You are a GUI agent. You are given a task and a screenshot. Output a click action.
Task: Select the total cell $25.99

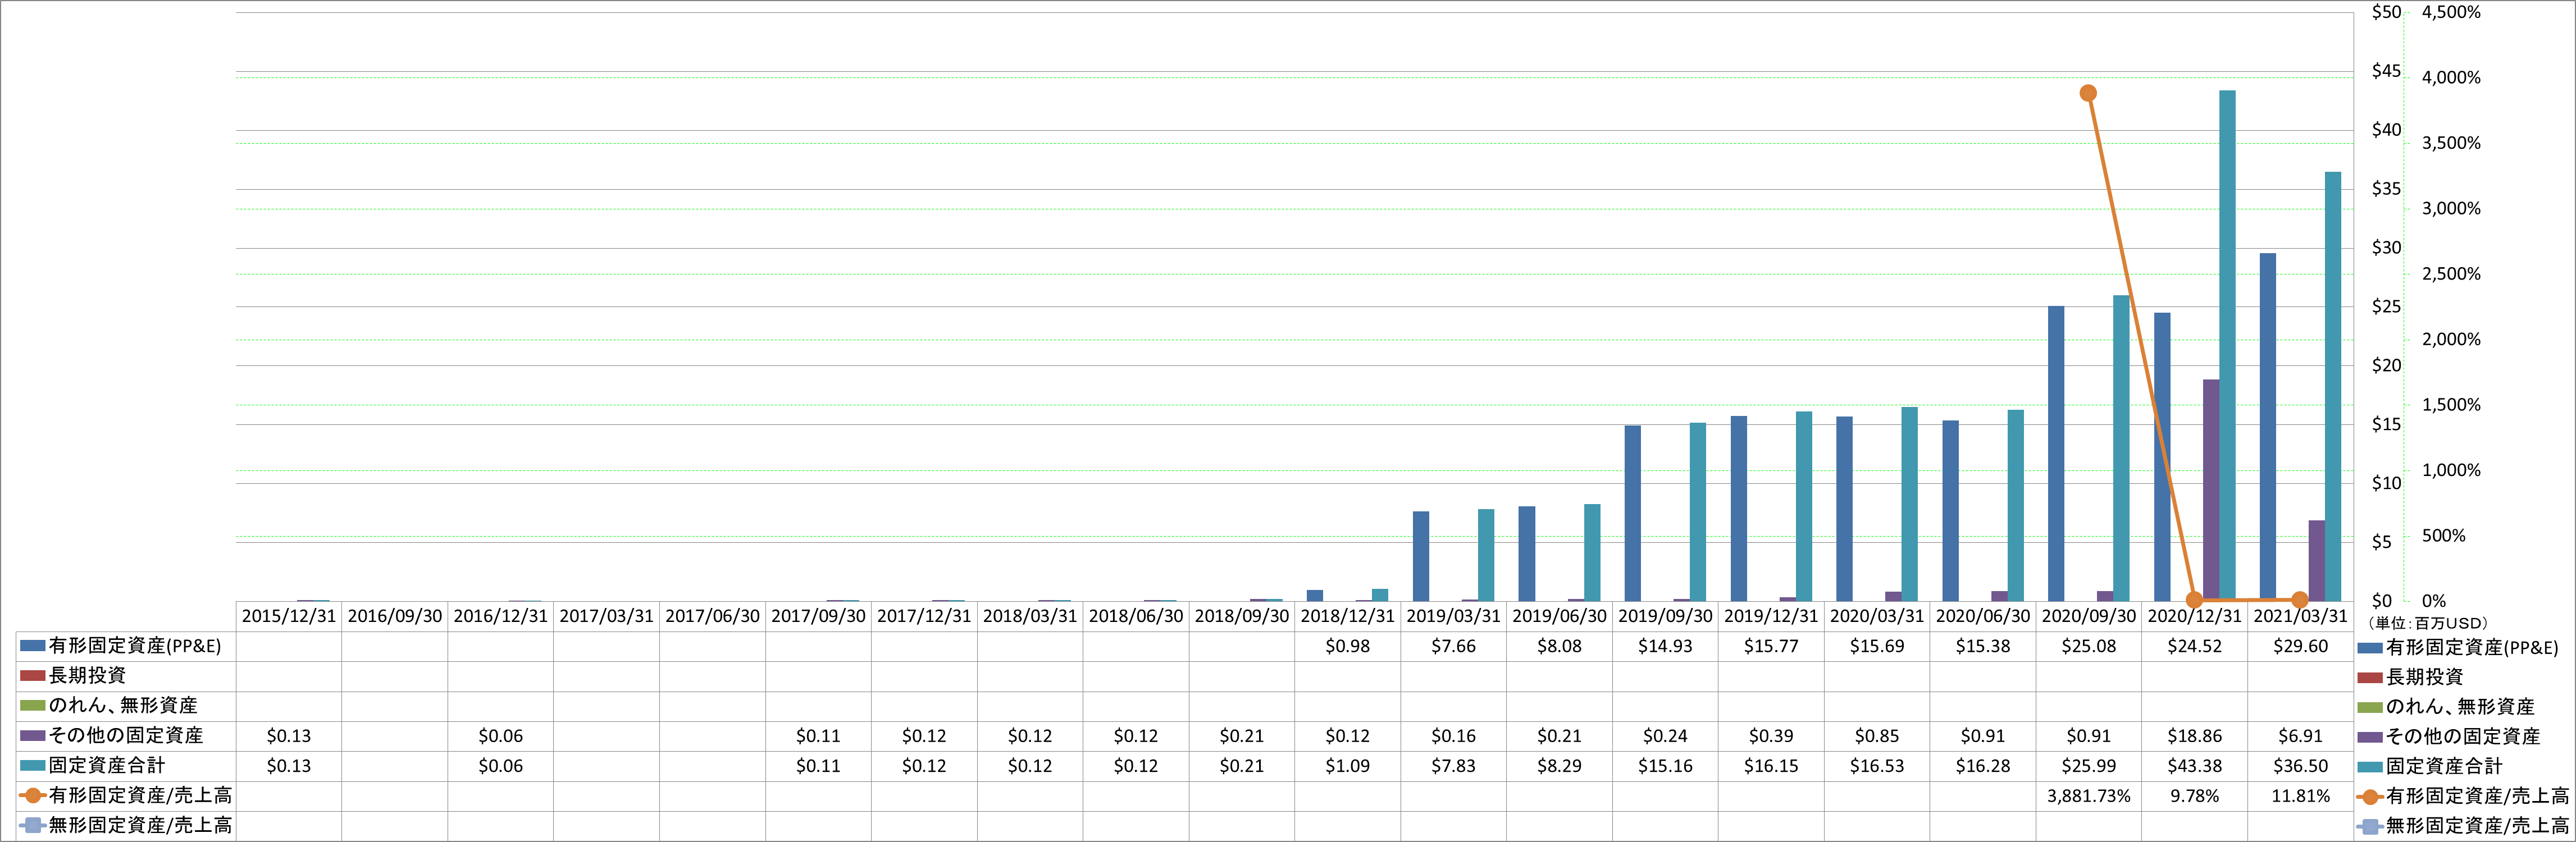pos(2088,766)
